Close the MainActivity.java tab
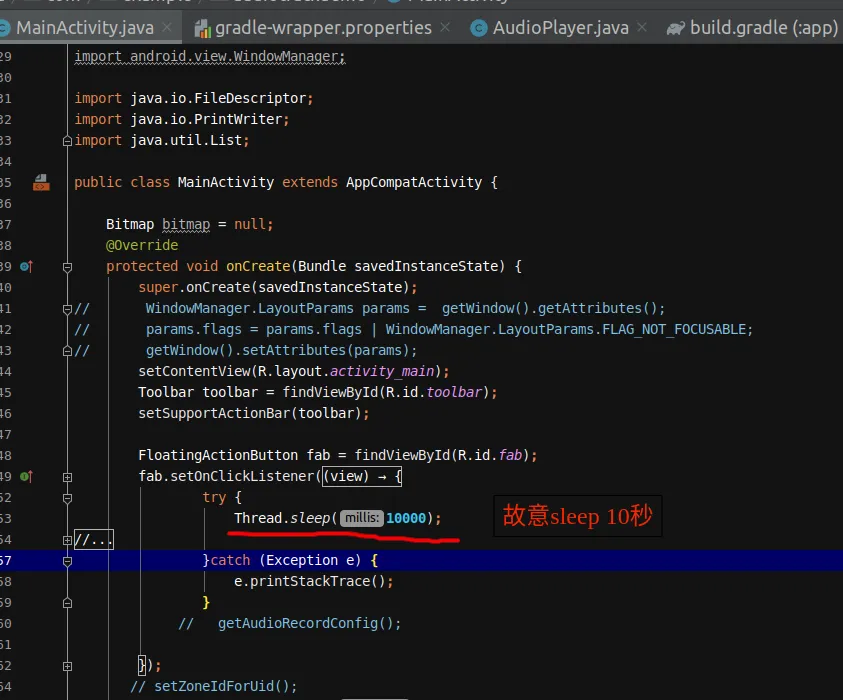This screenshot has width=843, height=700. click(x=167, y=27)
